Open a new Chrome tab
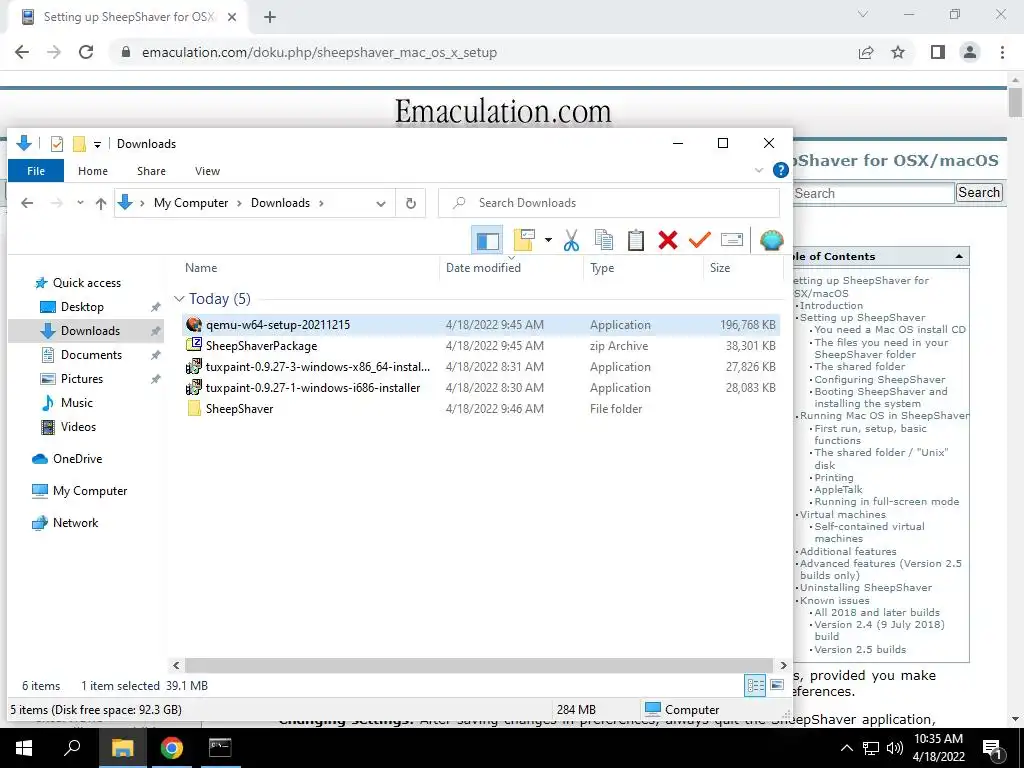This screenshot has height=768, width=1024. [x=270, y=17]
